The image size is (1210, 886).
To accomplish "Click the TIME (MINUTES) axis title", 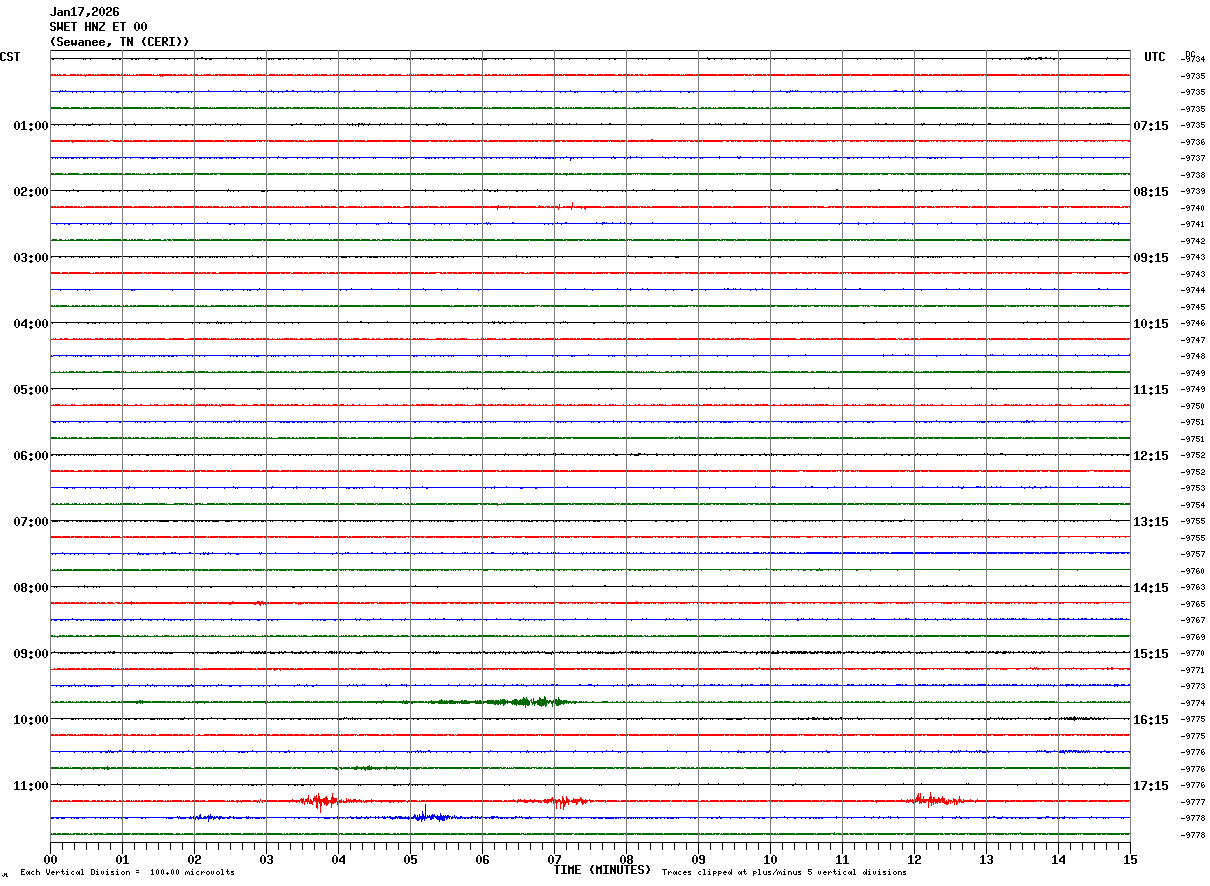I will (x=602, y=870).
